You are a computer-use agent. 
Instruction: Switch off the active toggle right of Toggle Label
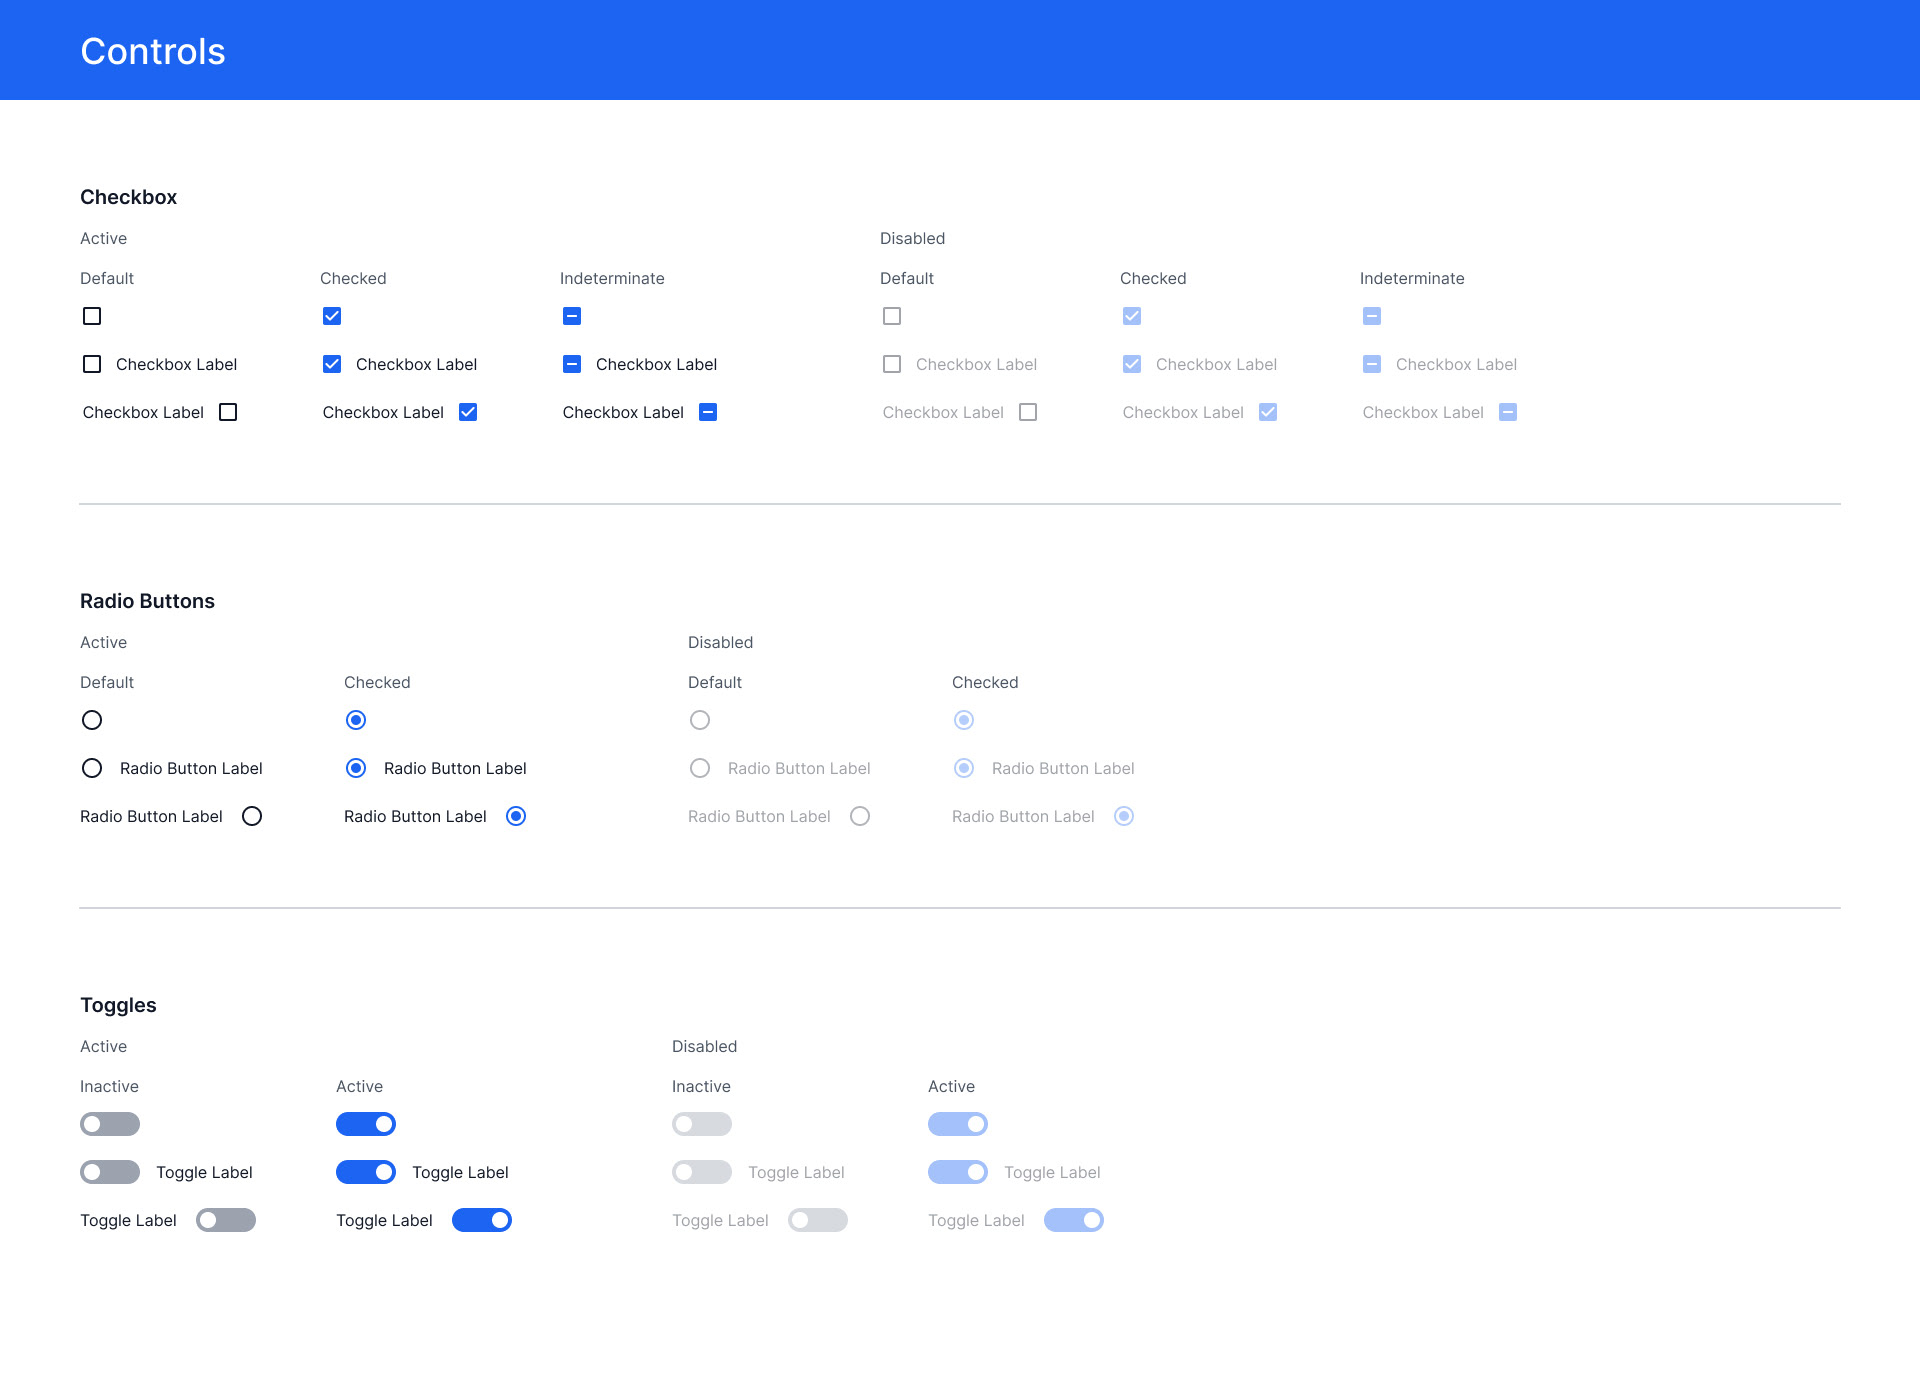[x=482, y=1220]
